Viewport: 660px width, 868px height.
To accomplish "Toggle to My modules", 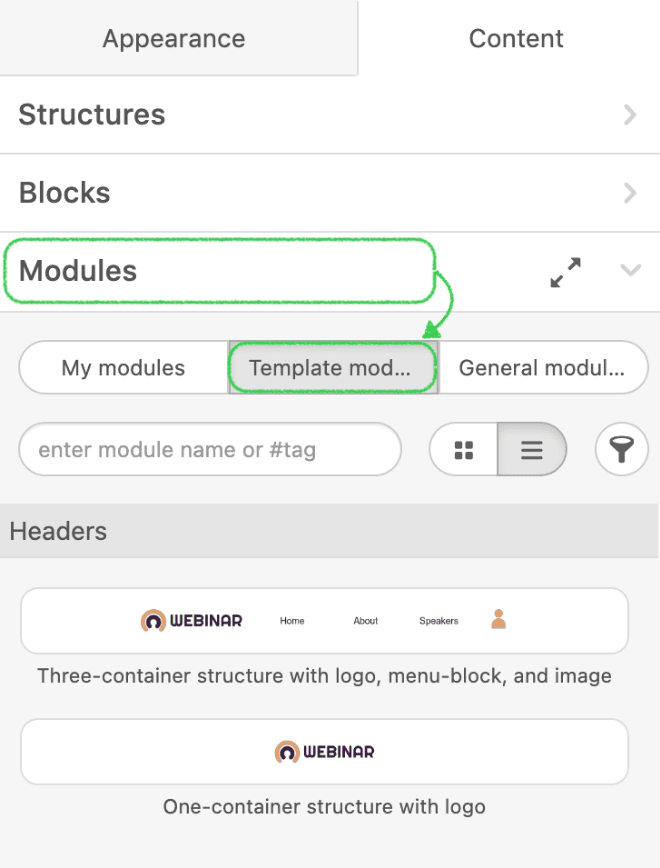I will (123, 367).
